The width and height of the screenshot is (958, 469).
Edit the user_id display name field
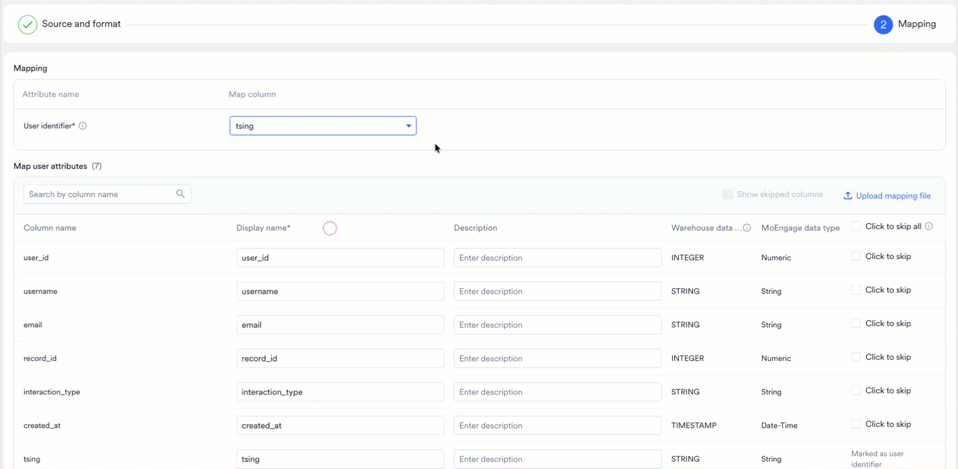point(340,258)
